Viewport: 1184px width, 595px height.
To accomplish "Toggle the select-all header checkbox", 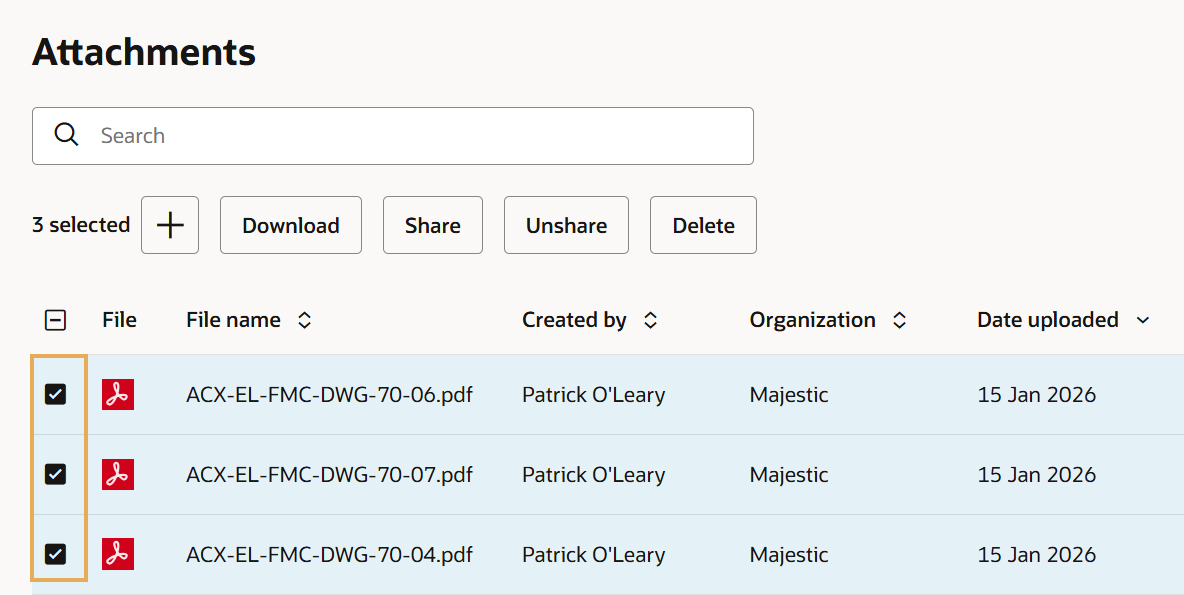I will coord(56,320).
